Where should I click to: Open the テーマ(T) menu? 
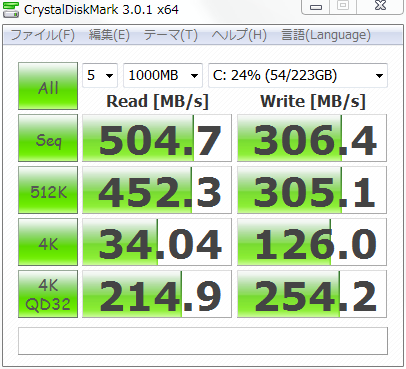click(x=170, y=35)
